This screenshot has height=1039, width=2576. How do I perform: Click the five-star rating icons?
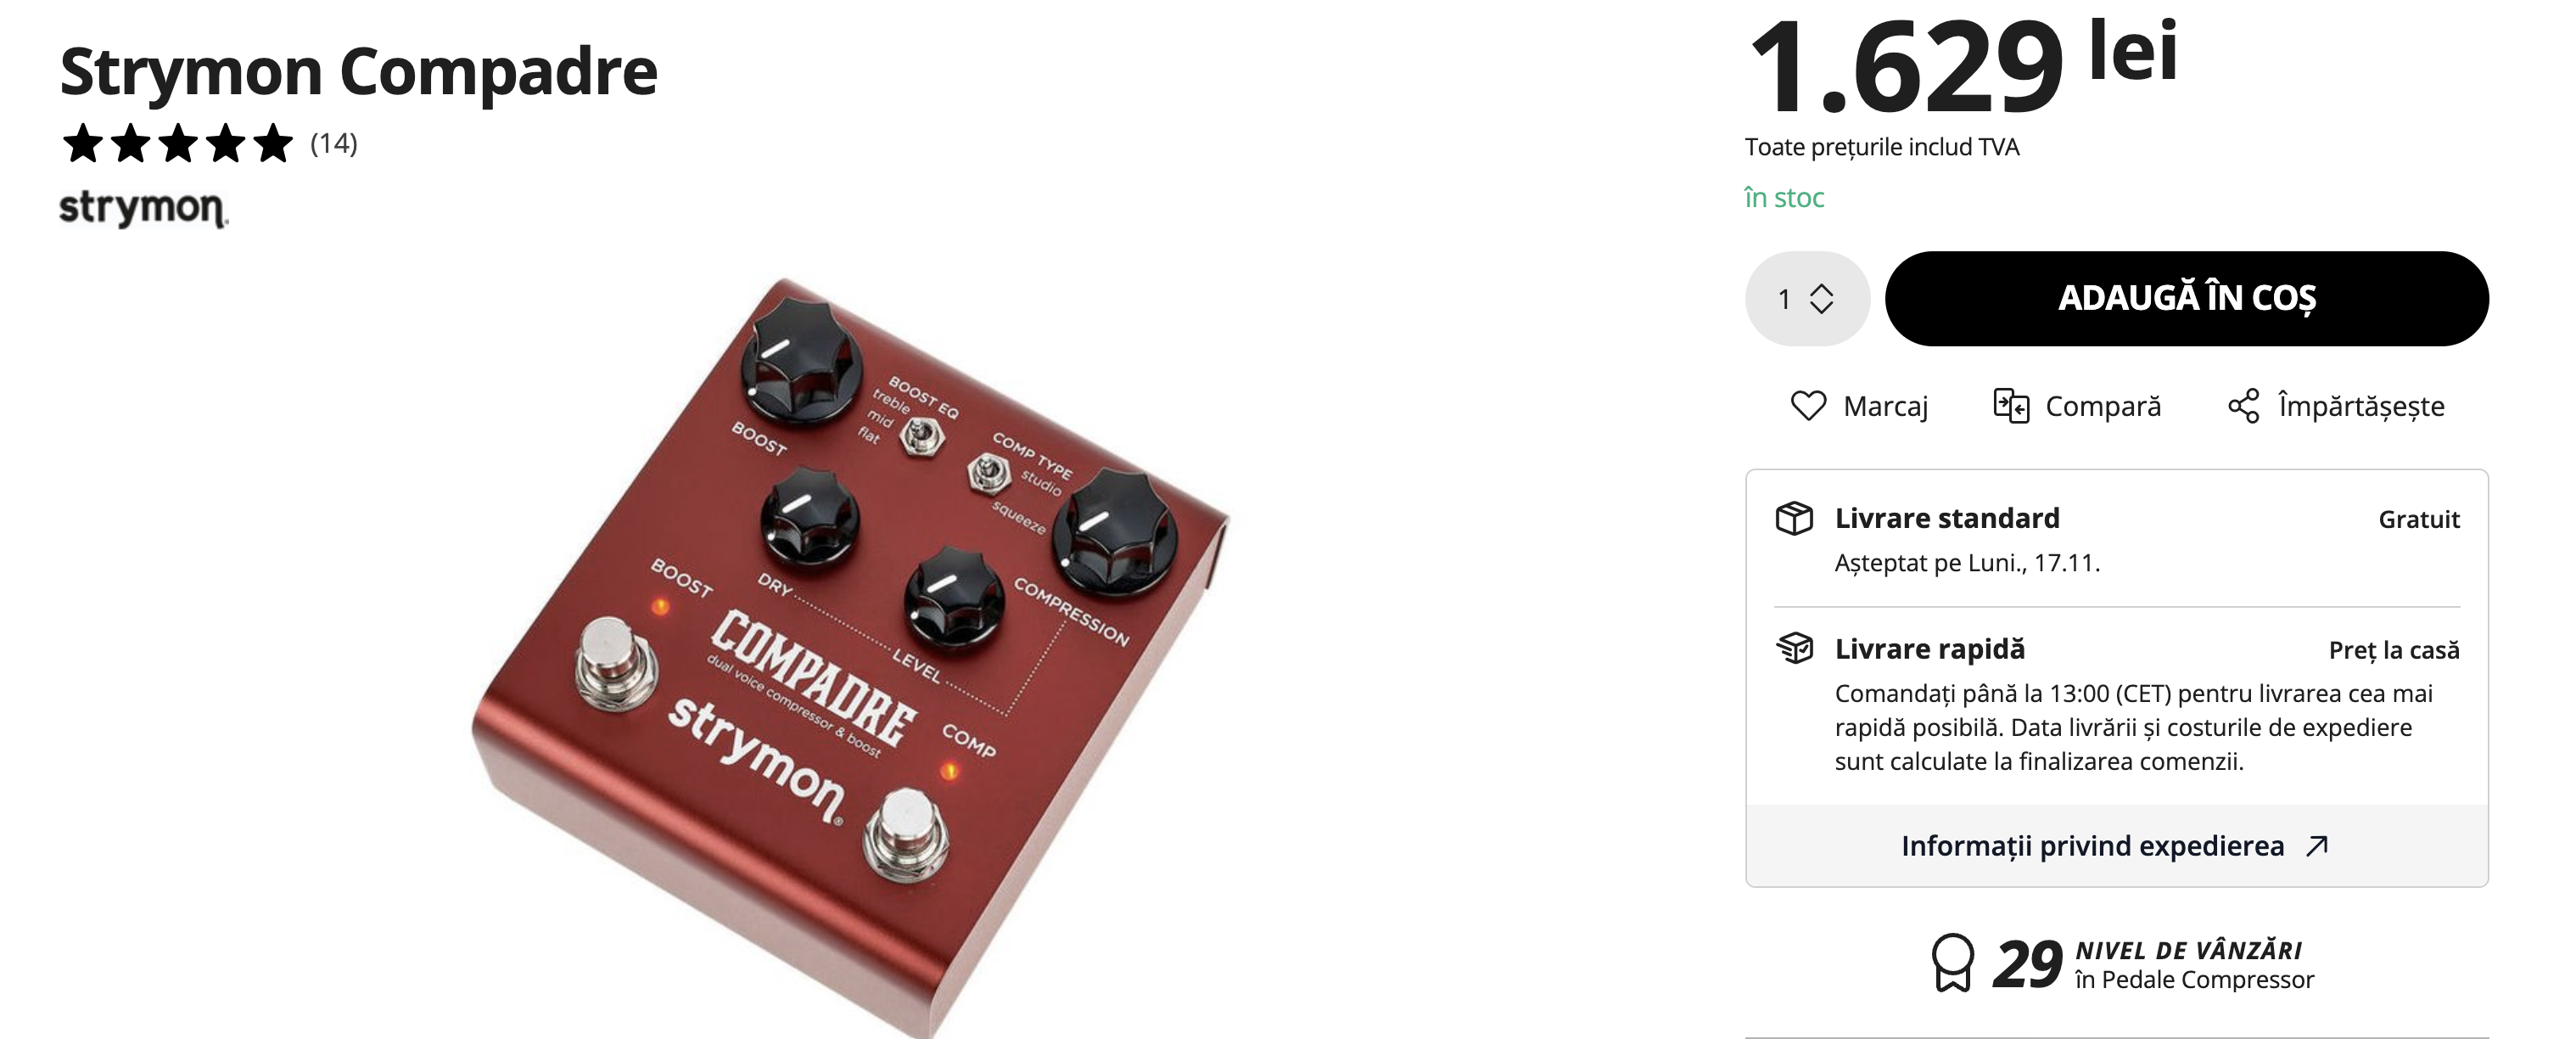point(178,144)
